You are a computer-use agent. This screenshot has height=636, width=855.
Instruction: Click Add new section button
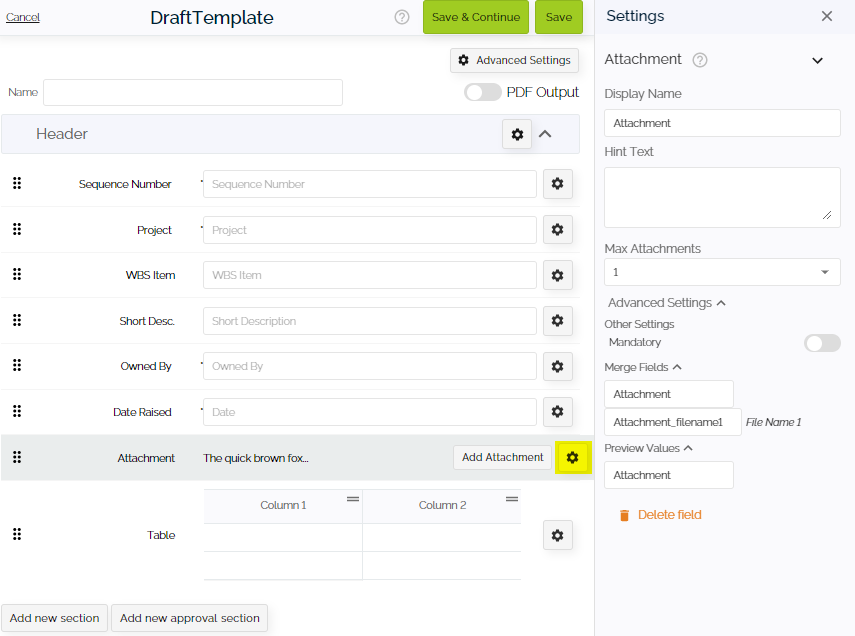(x=55, y=619)
